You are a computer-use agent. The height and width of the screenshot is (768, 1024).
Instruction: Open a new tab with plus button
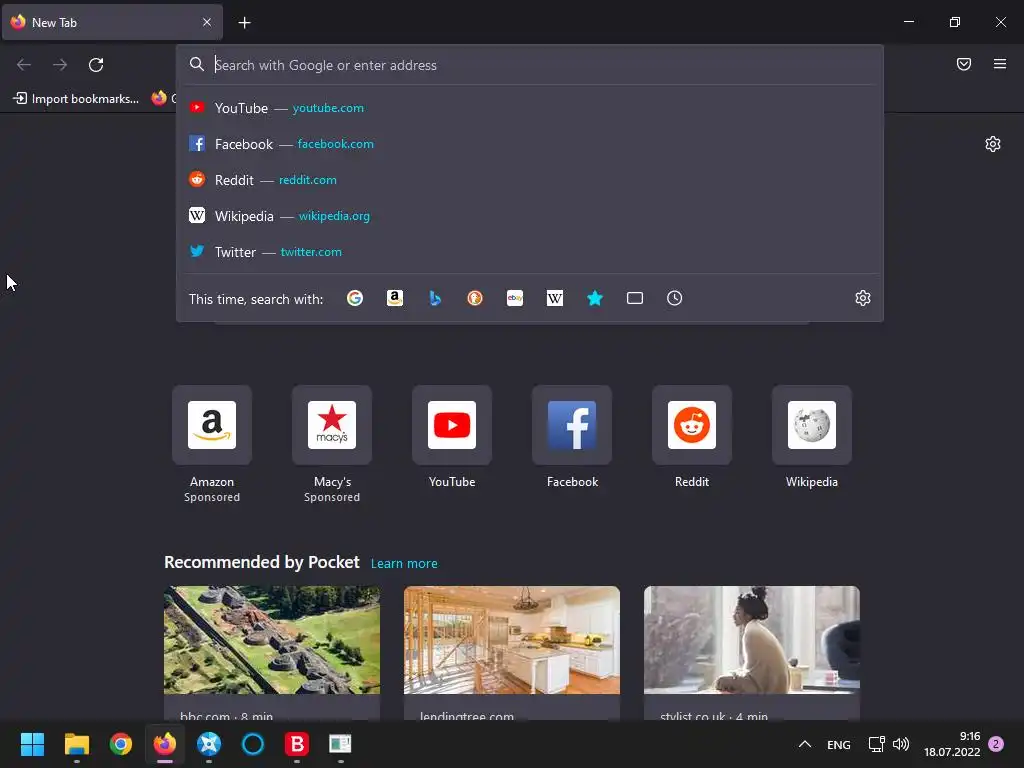click(x=244, y=23)
